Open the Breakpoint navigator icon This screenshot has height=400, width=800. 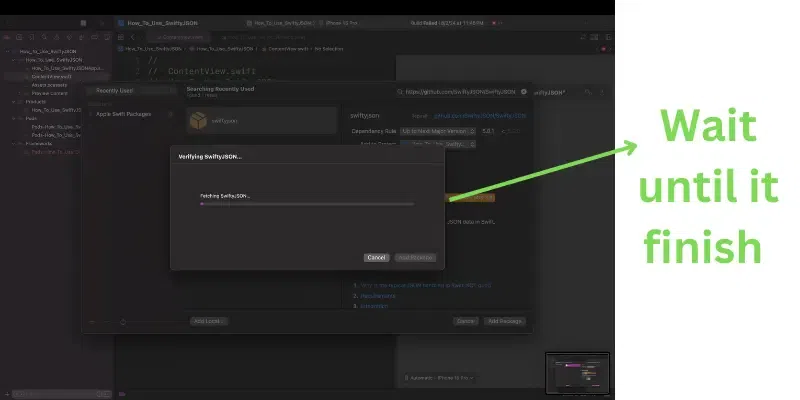[94, 37]
